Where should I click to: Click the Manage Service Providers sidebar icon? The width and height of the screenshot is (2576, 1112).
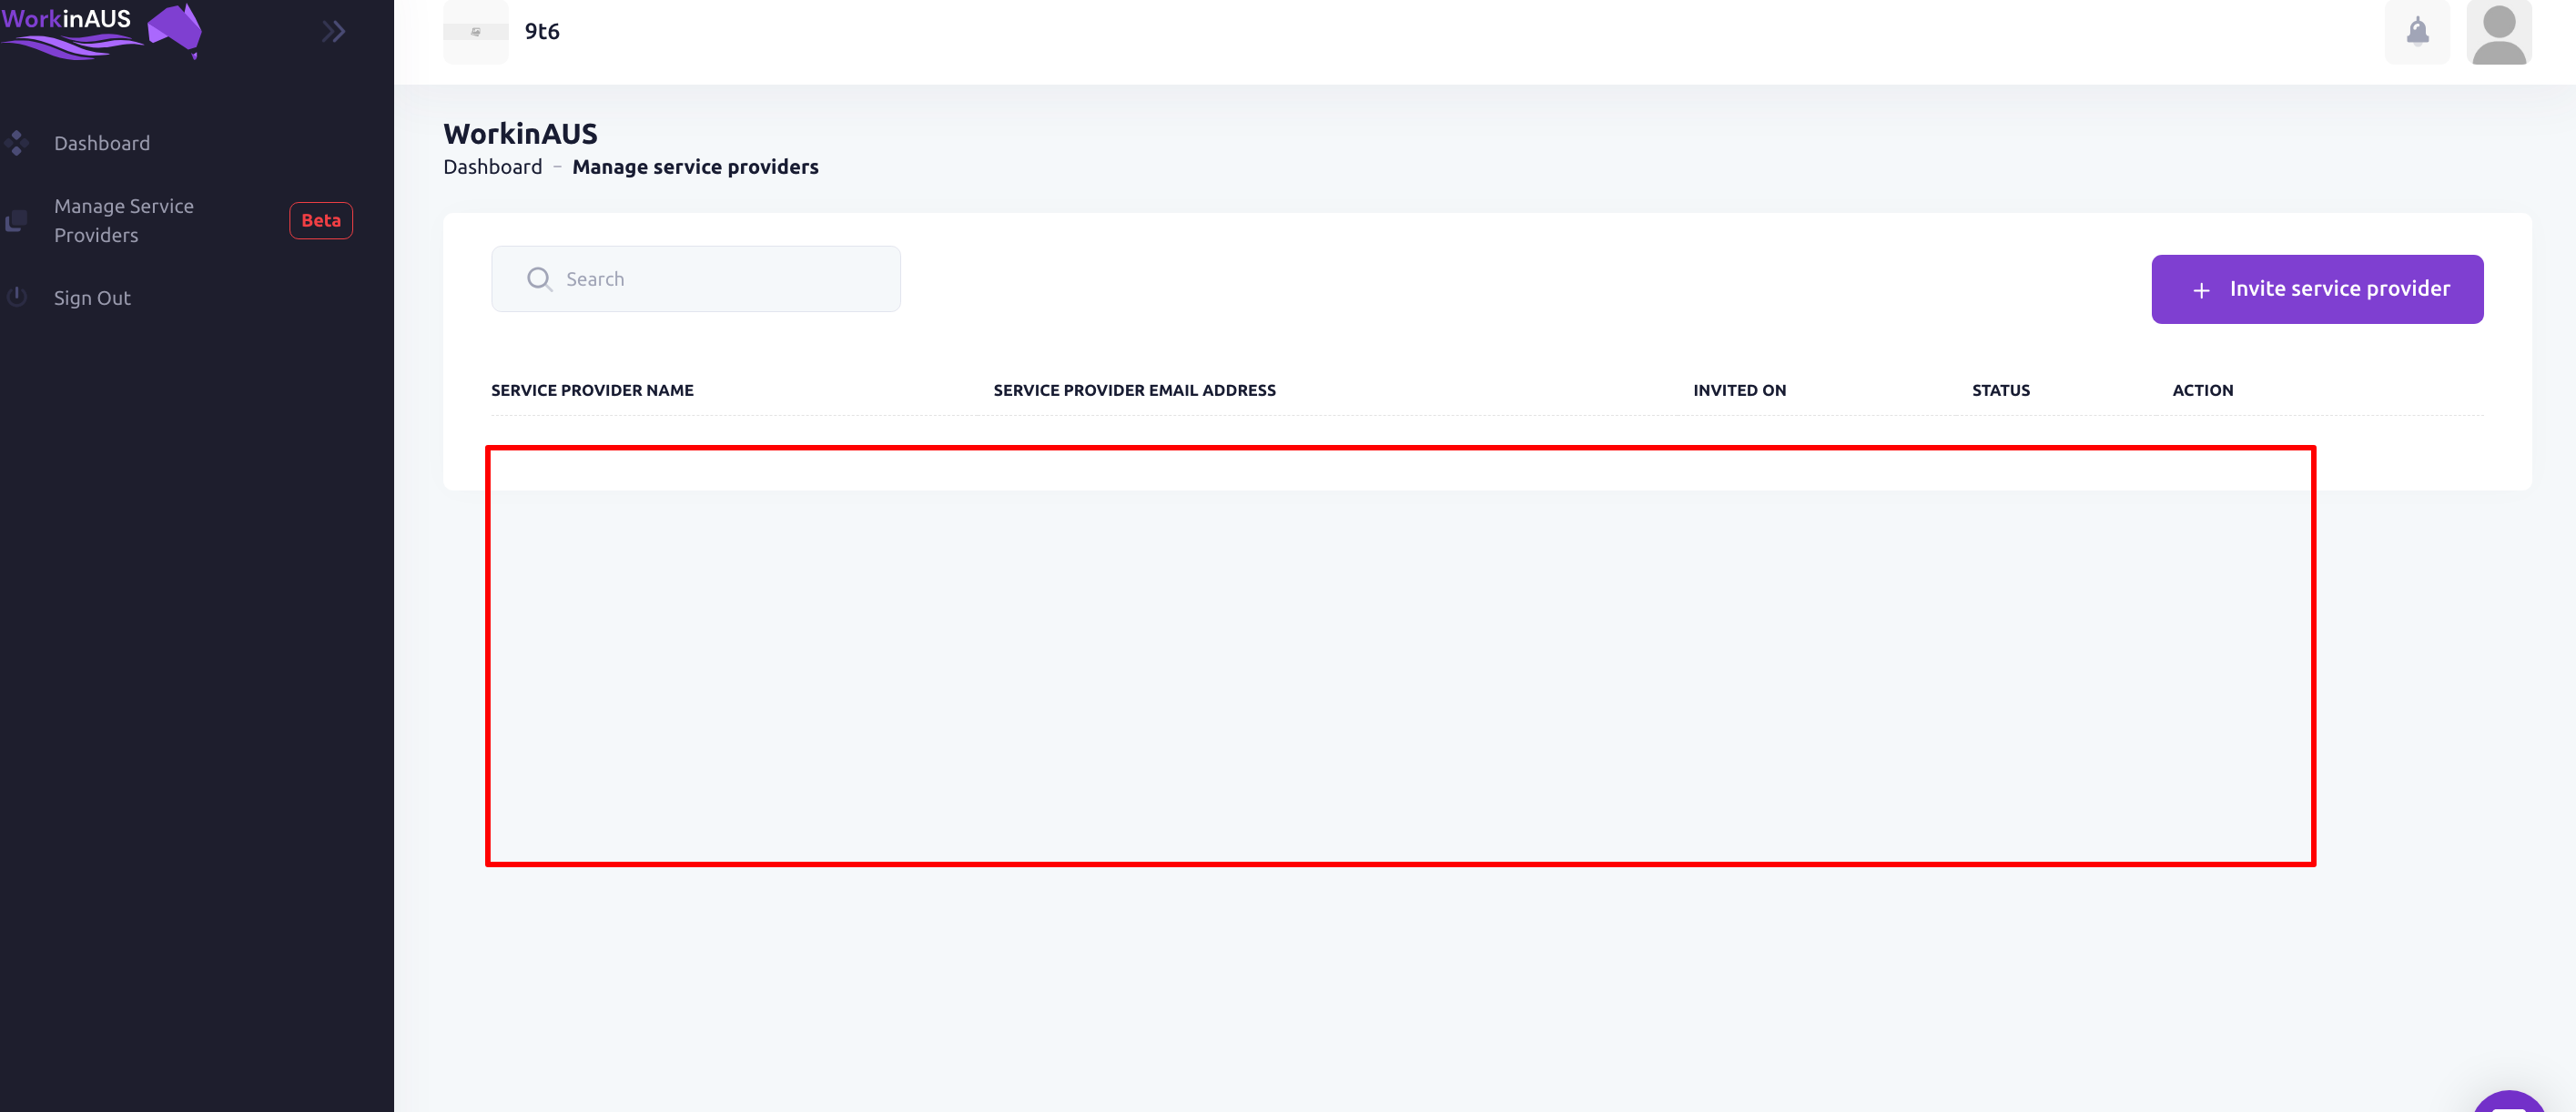[16, 221]
